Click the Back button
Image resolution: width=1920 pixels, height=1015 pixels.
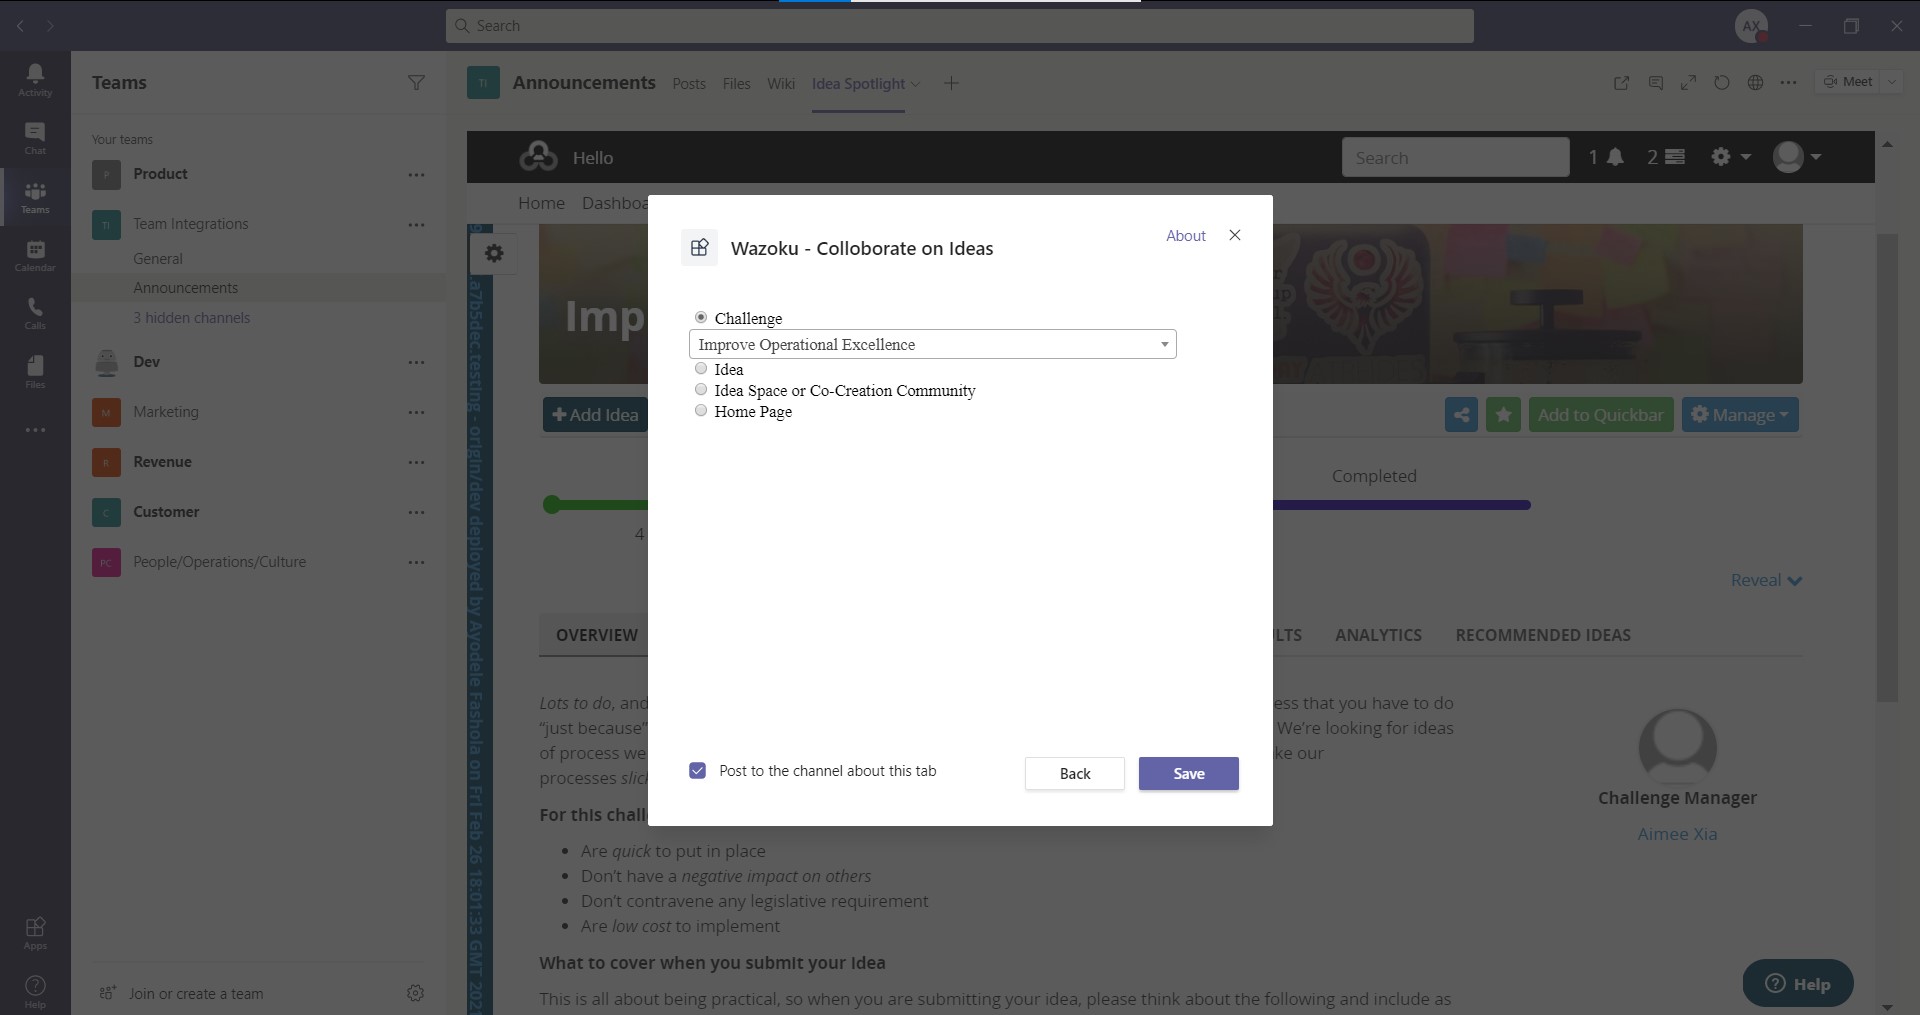point(1075,773)
